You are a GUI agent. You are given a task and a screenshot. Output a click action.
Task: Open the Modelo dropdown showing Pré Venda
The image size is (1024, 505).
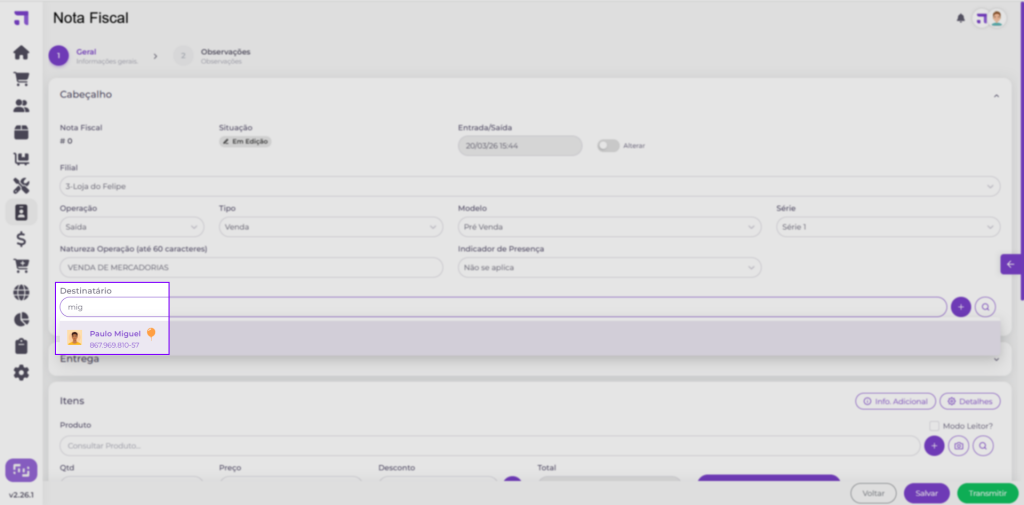pos(609,227)
